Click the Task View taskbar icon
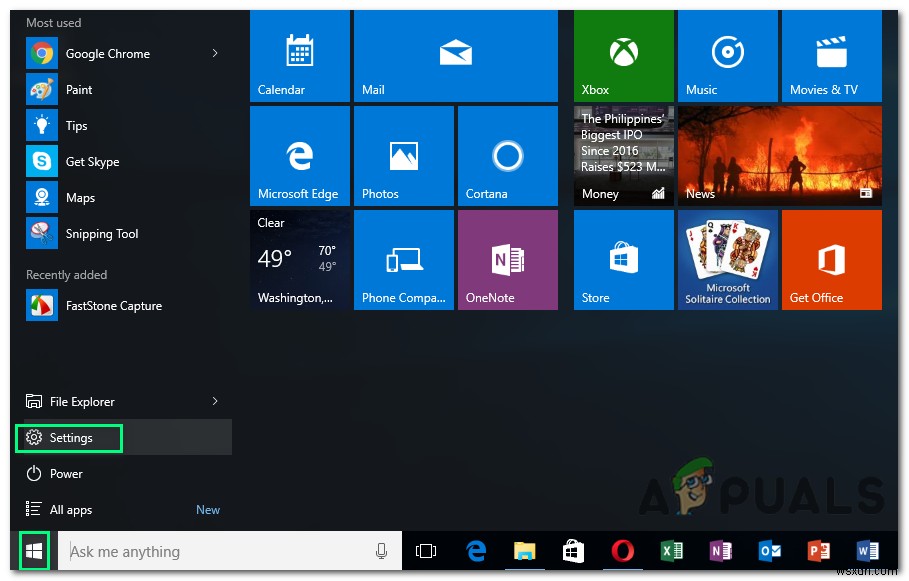Screen dimensions: 909x581 click(x=426, y=551)
